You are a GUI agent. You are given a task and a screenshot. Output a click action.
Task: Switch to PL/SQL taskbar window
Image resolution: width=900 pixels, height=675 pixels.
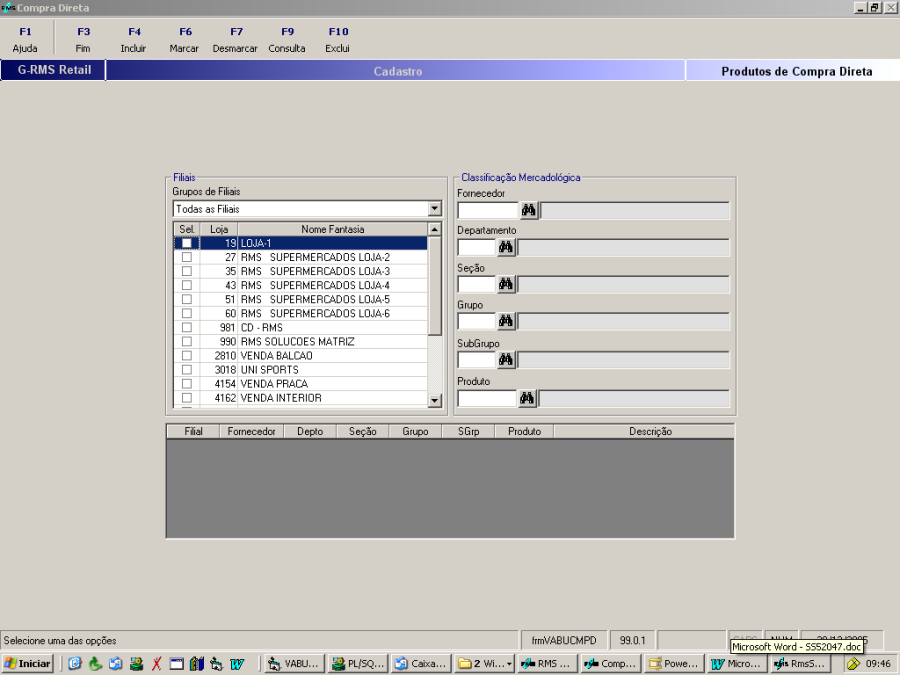click(358, 664)
